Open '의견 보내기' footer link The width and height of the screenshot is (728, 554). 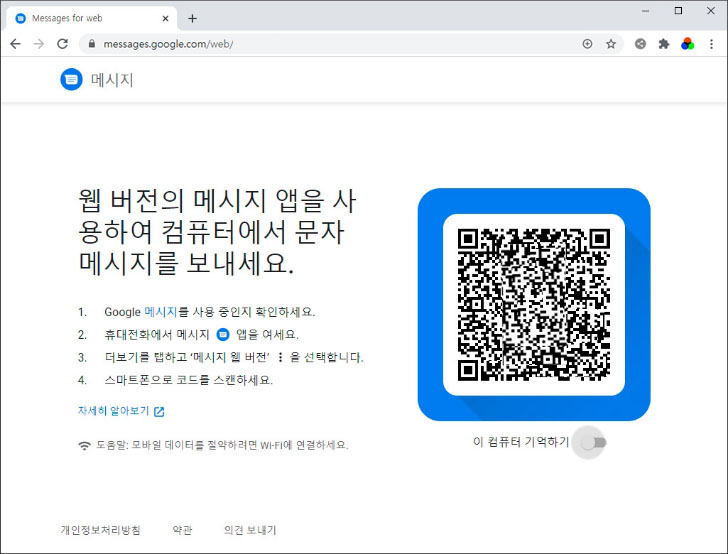250,530
